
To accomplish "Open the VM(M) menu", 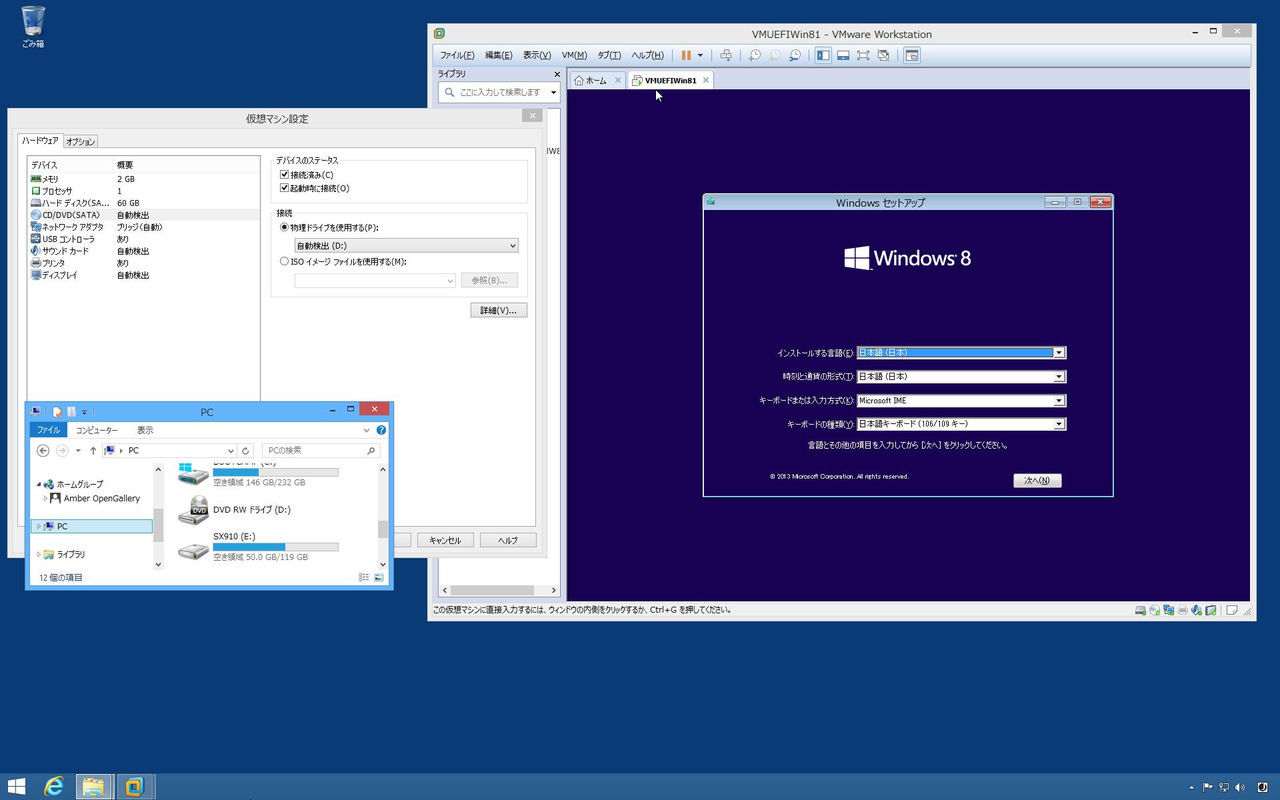I will coord(574,55).
